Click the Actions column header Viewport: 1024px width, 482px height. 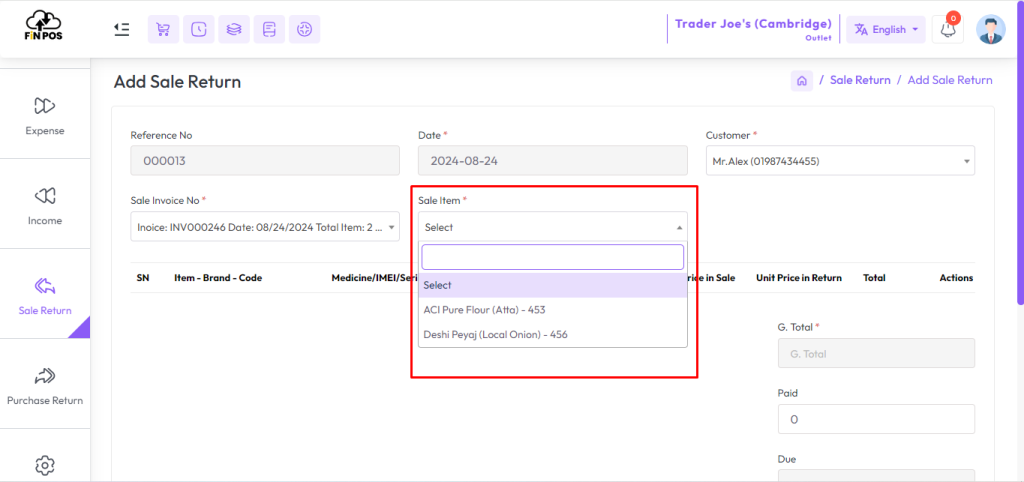point(956,278)
